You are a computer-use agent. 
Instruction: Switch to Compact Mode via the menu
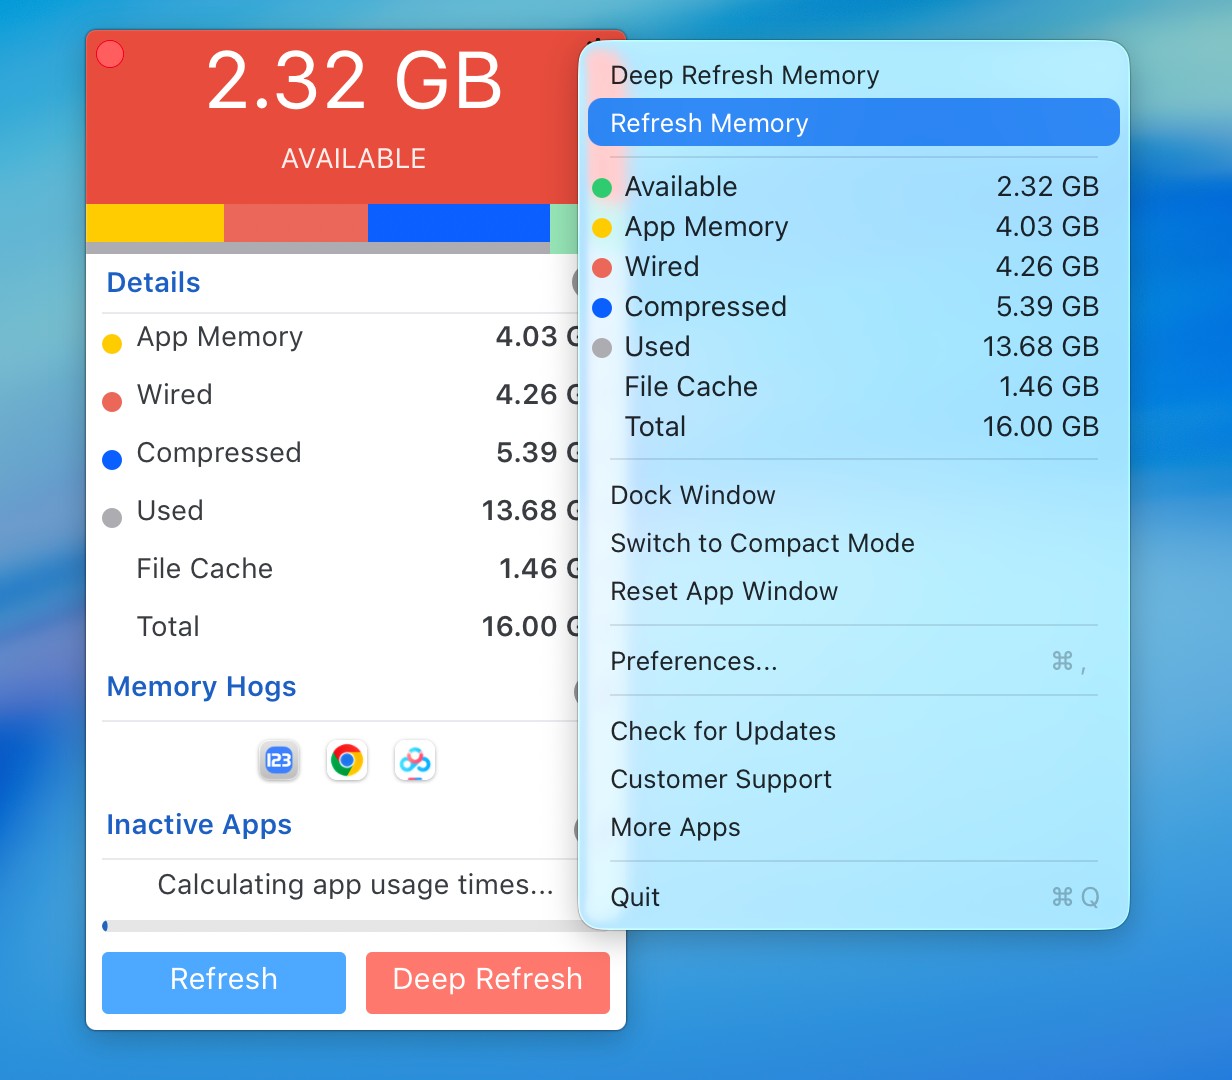[762, 543]
